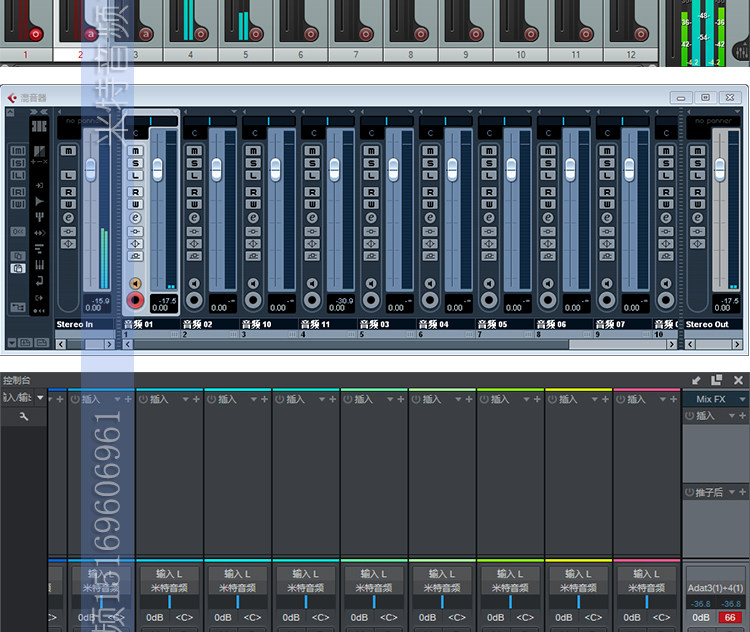Toggle record enable on 音频 01
The width and height of the screenshot is (750, 632).
135,300
